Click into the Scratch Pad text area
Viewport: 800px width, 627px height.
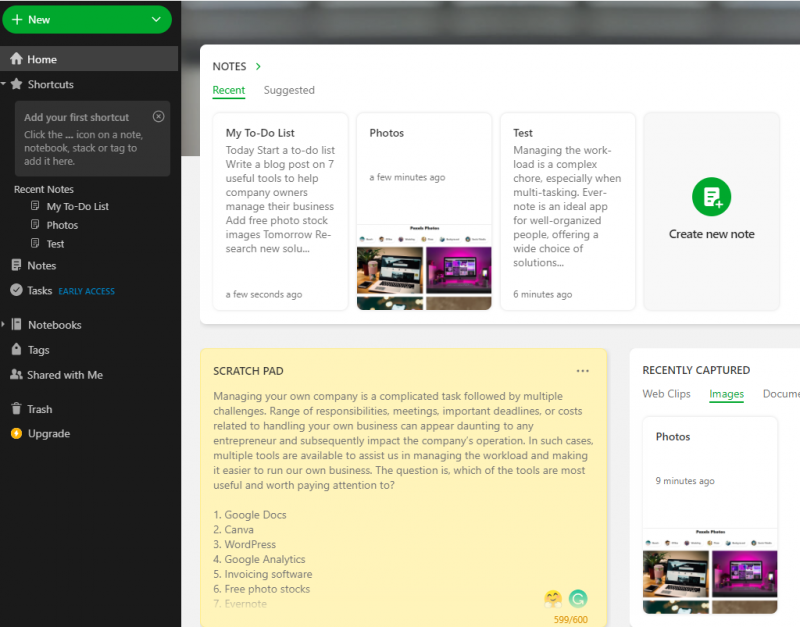(x=403, y=499)
